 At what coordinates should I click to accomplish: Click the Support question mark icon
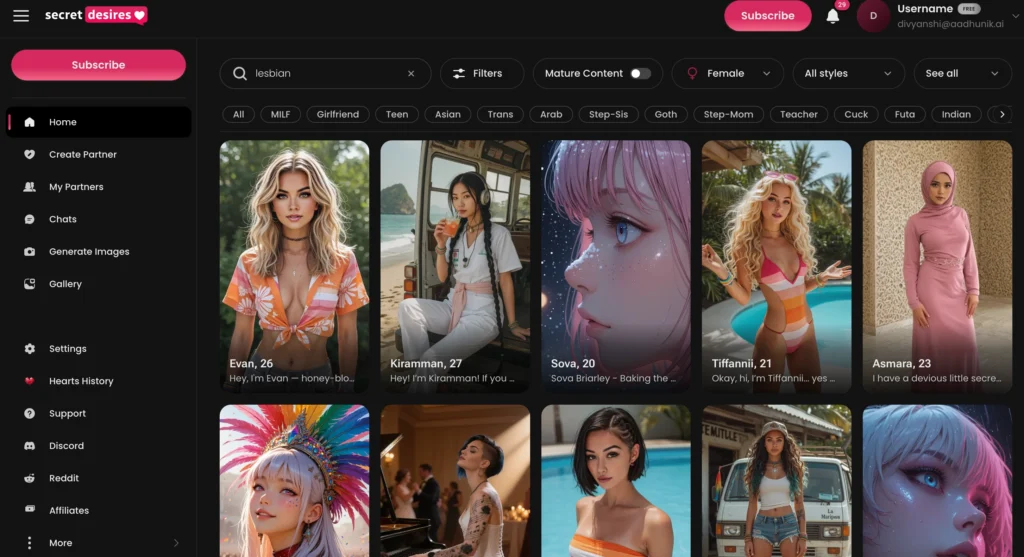coord(29,413)
